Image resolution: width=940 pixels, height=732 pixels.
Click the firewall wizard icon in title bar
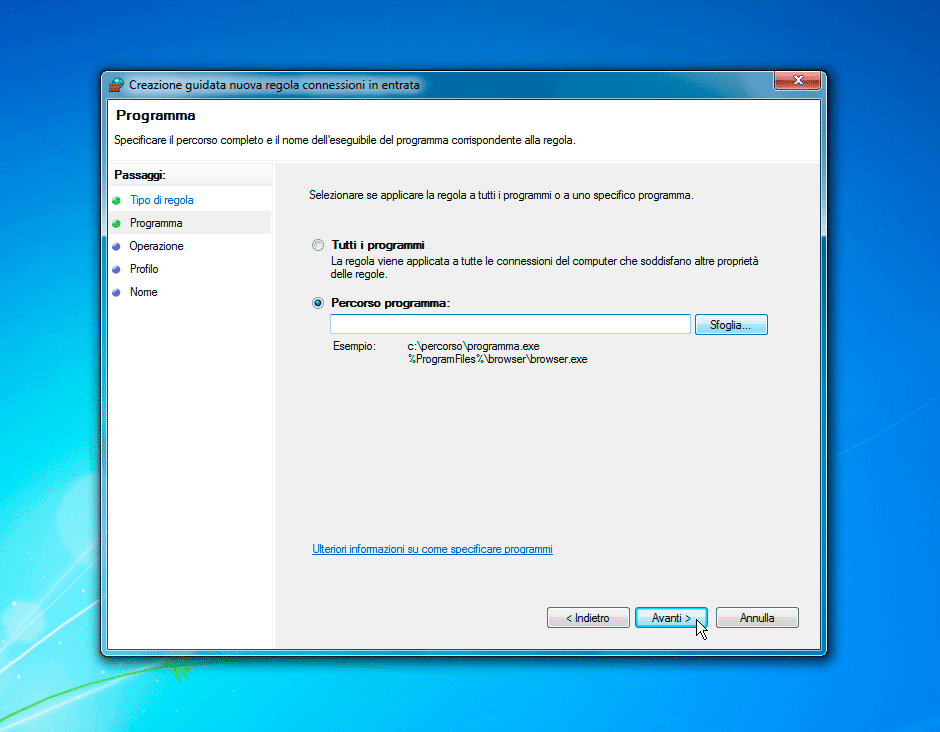pos(116,85)
